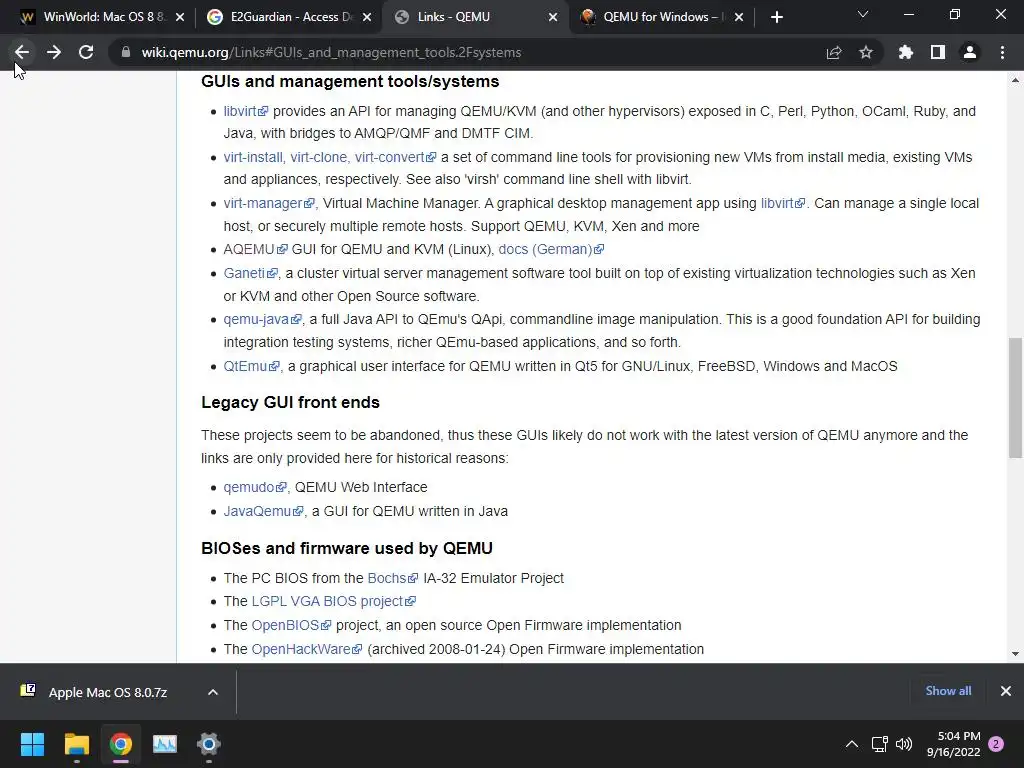Open the virt-manager link
This screenshot has height=768, width=1024.
point(269,203)
